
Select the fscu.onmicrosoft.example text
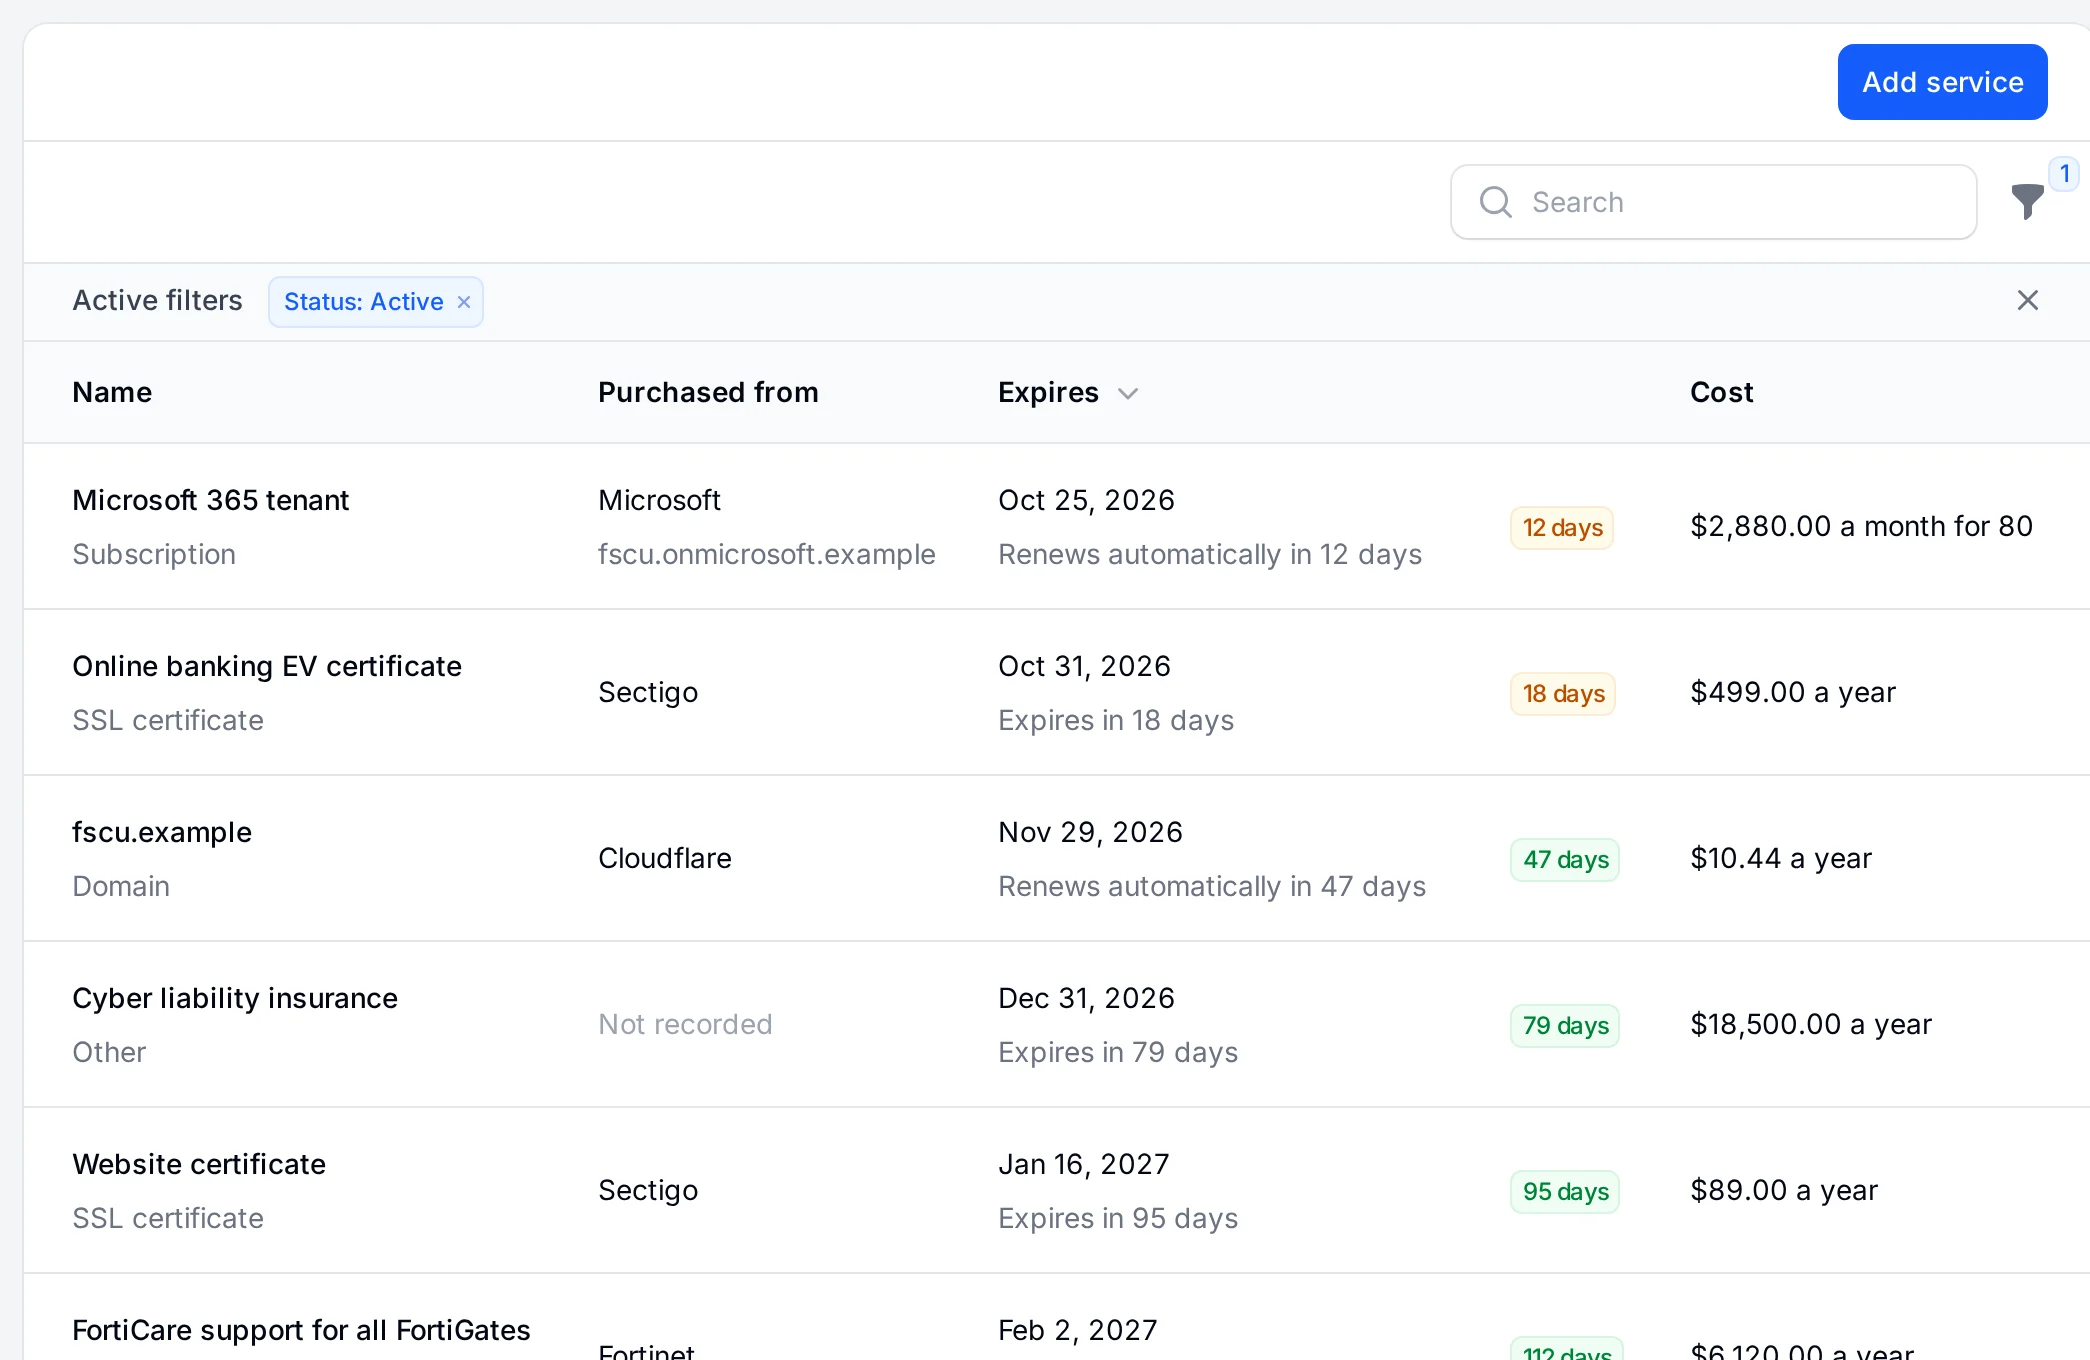point(767,554)
